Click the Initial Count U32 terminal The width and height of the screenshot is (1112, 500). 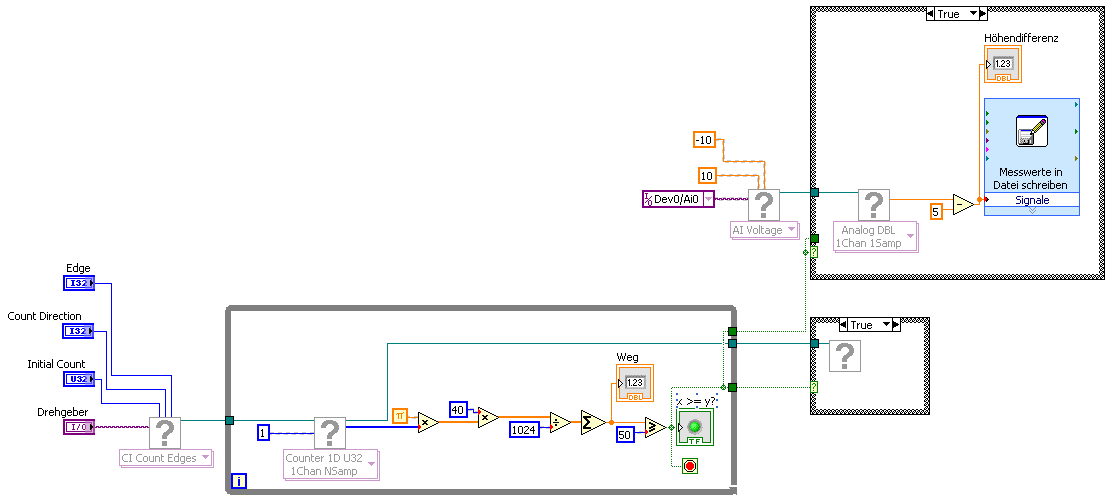pyautogui.click(x=78, y=379)
